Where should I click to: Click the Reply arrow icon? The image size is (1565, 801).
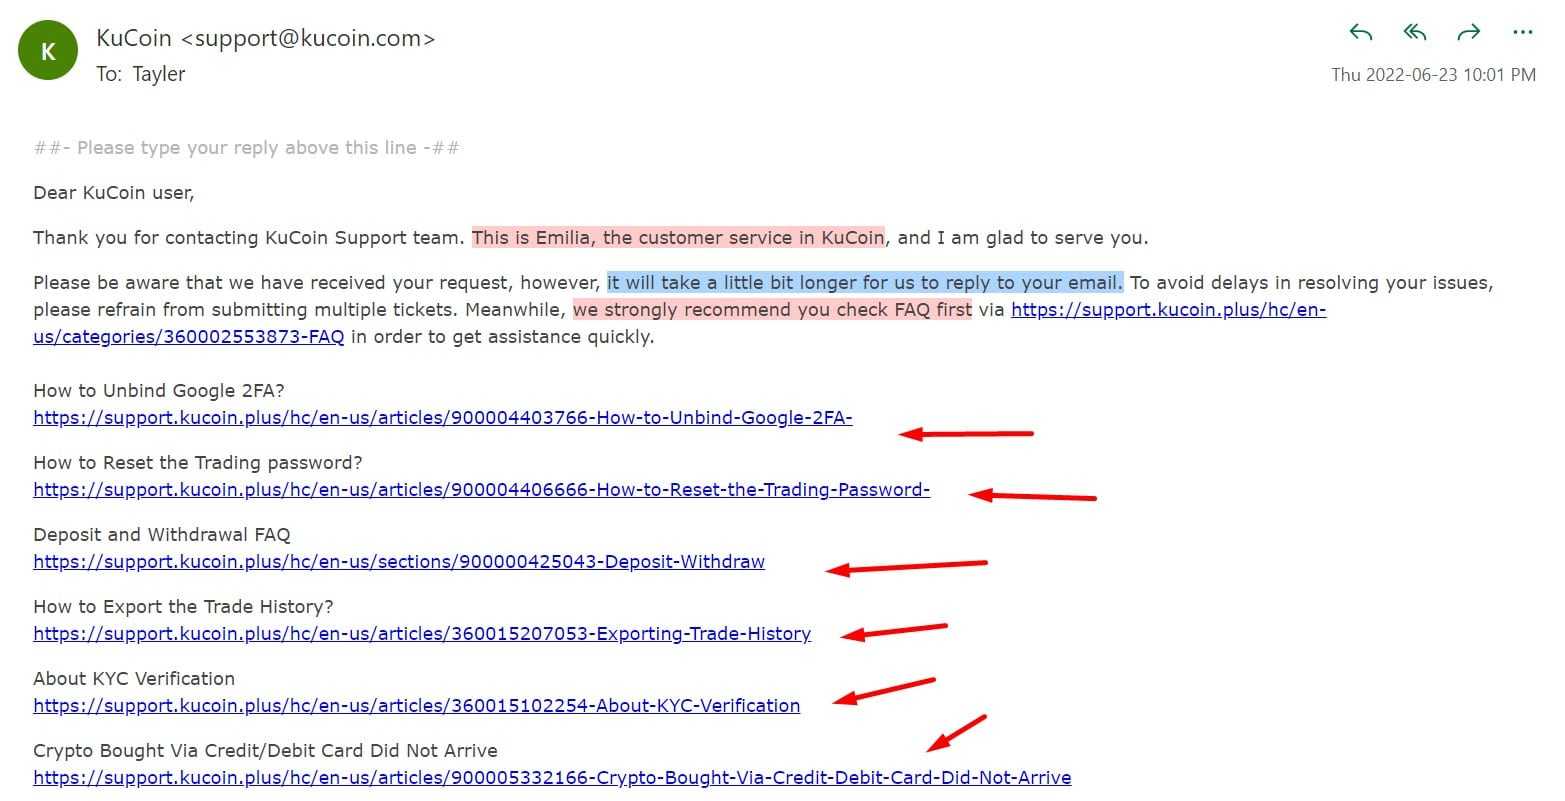(1361, 33)
